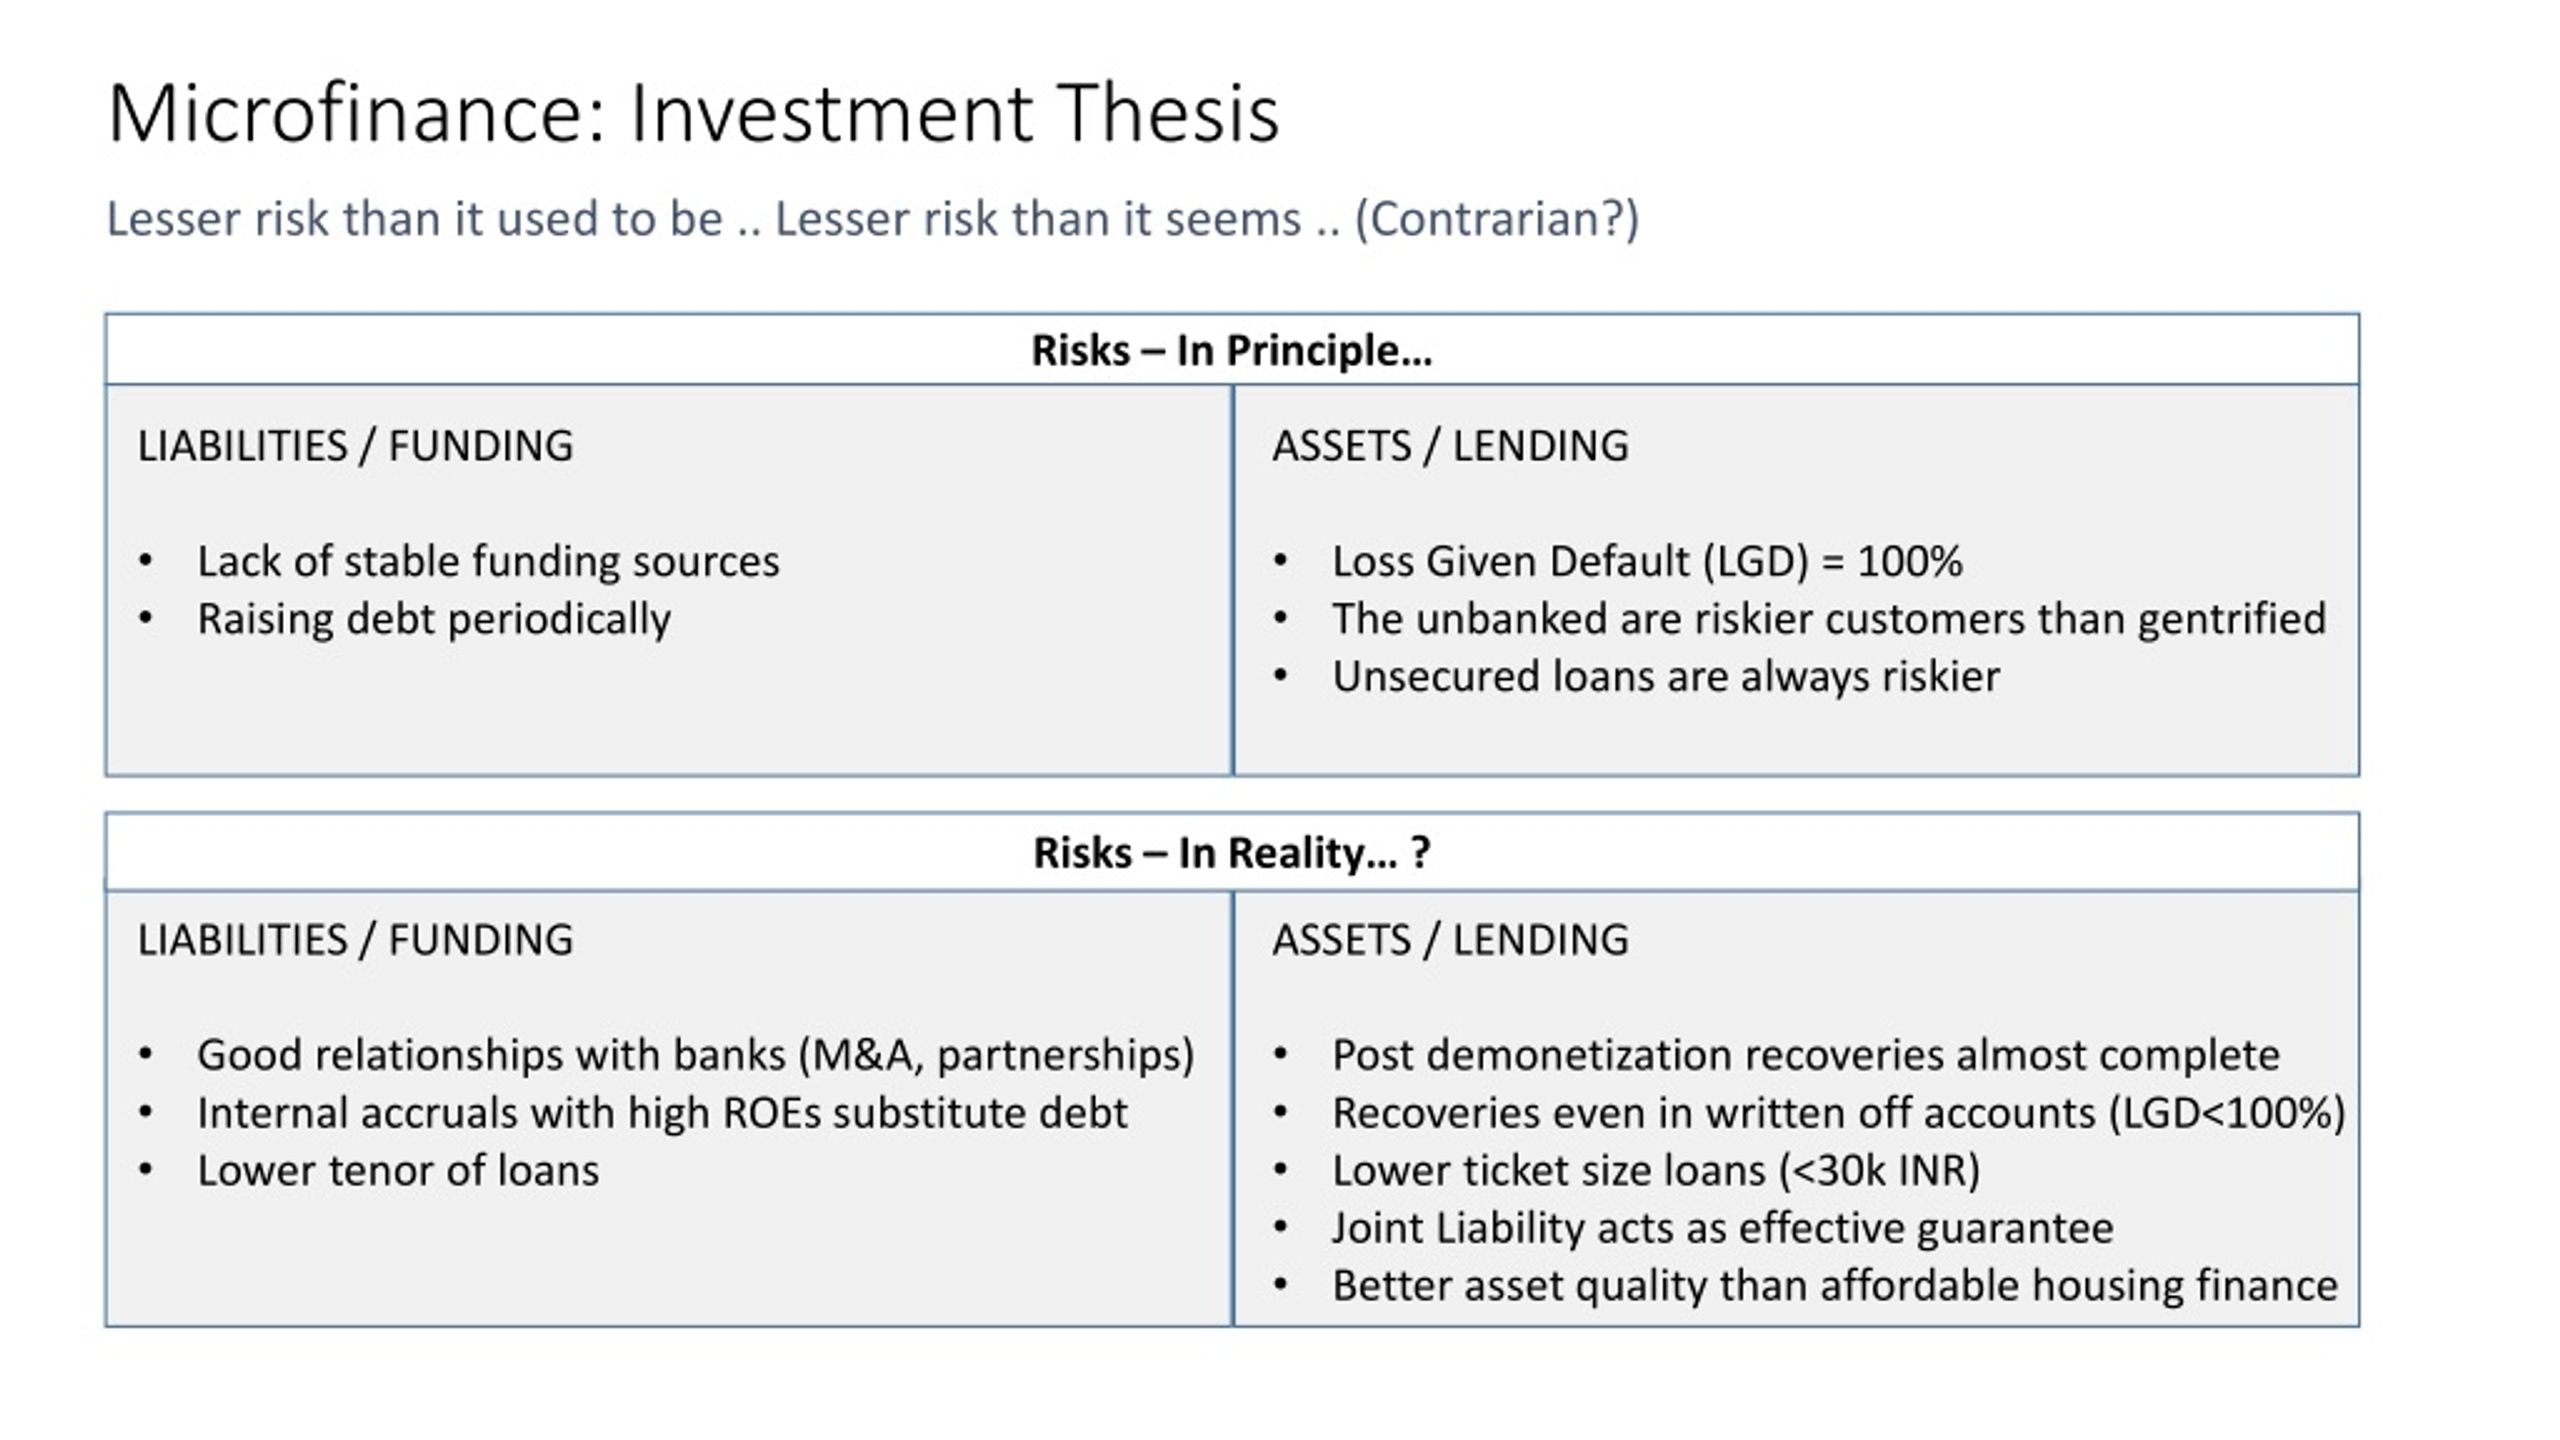The image size is (2560, 1440).
Task: Select Lower tenor of loans bullet
Action: [x=398, y=1171]
